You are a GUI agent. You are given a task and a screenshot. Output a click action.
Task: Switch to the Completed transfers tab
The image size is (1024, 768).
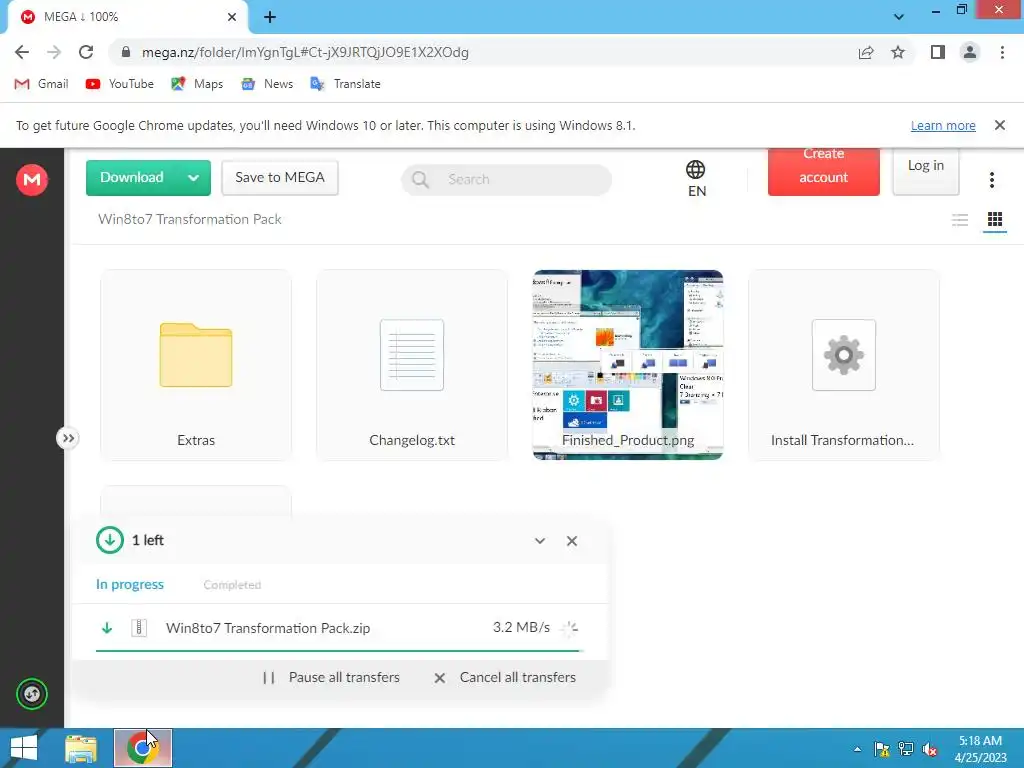232,585
